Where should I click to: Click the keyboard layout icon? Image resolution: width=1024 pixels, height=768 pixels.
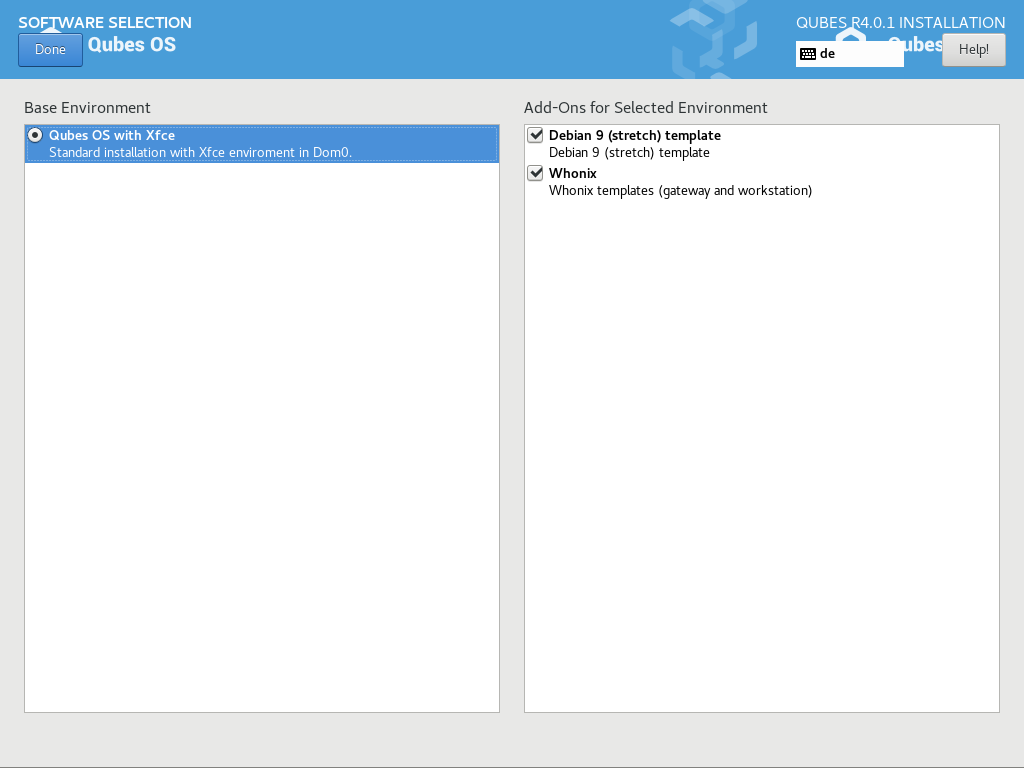point(808,54)
